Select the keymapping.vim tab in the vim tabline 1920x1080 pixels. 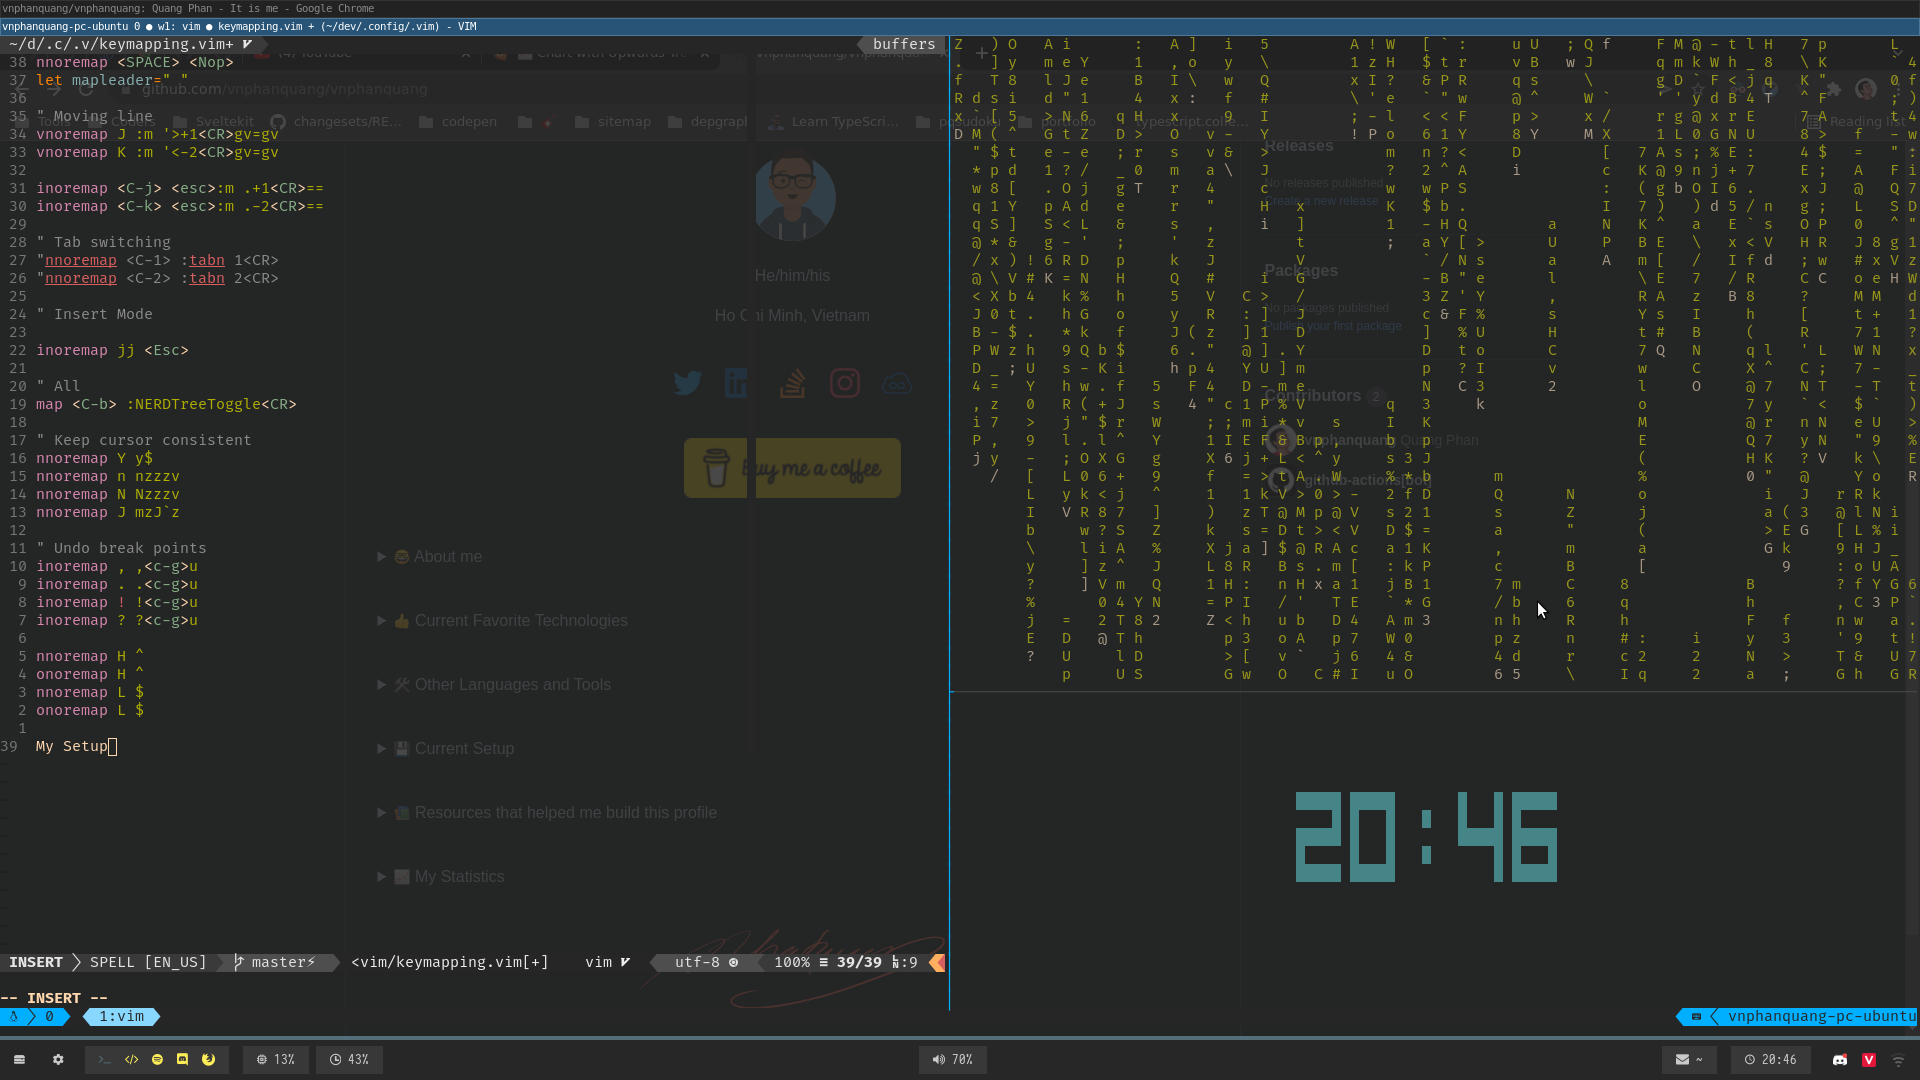[x=130, y=44]
